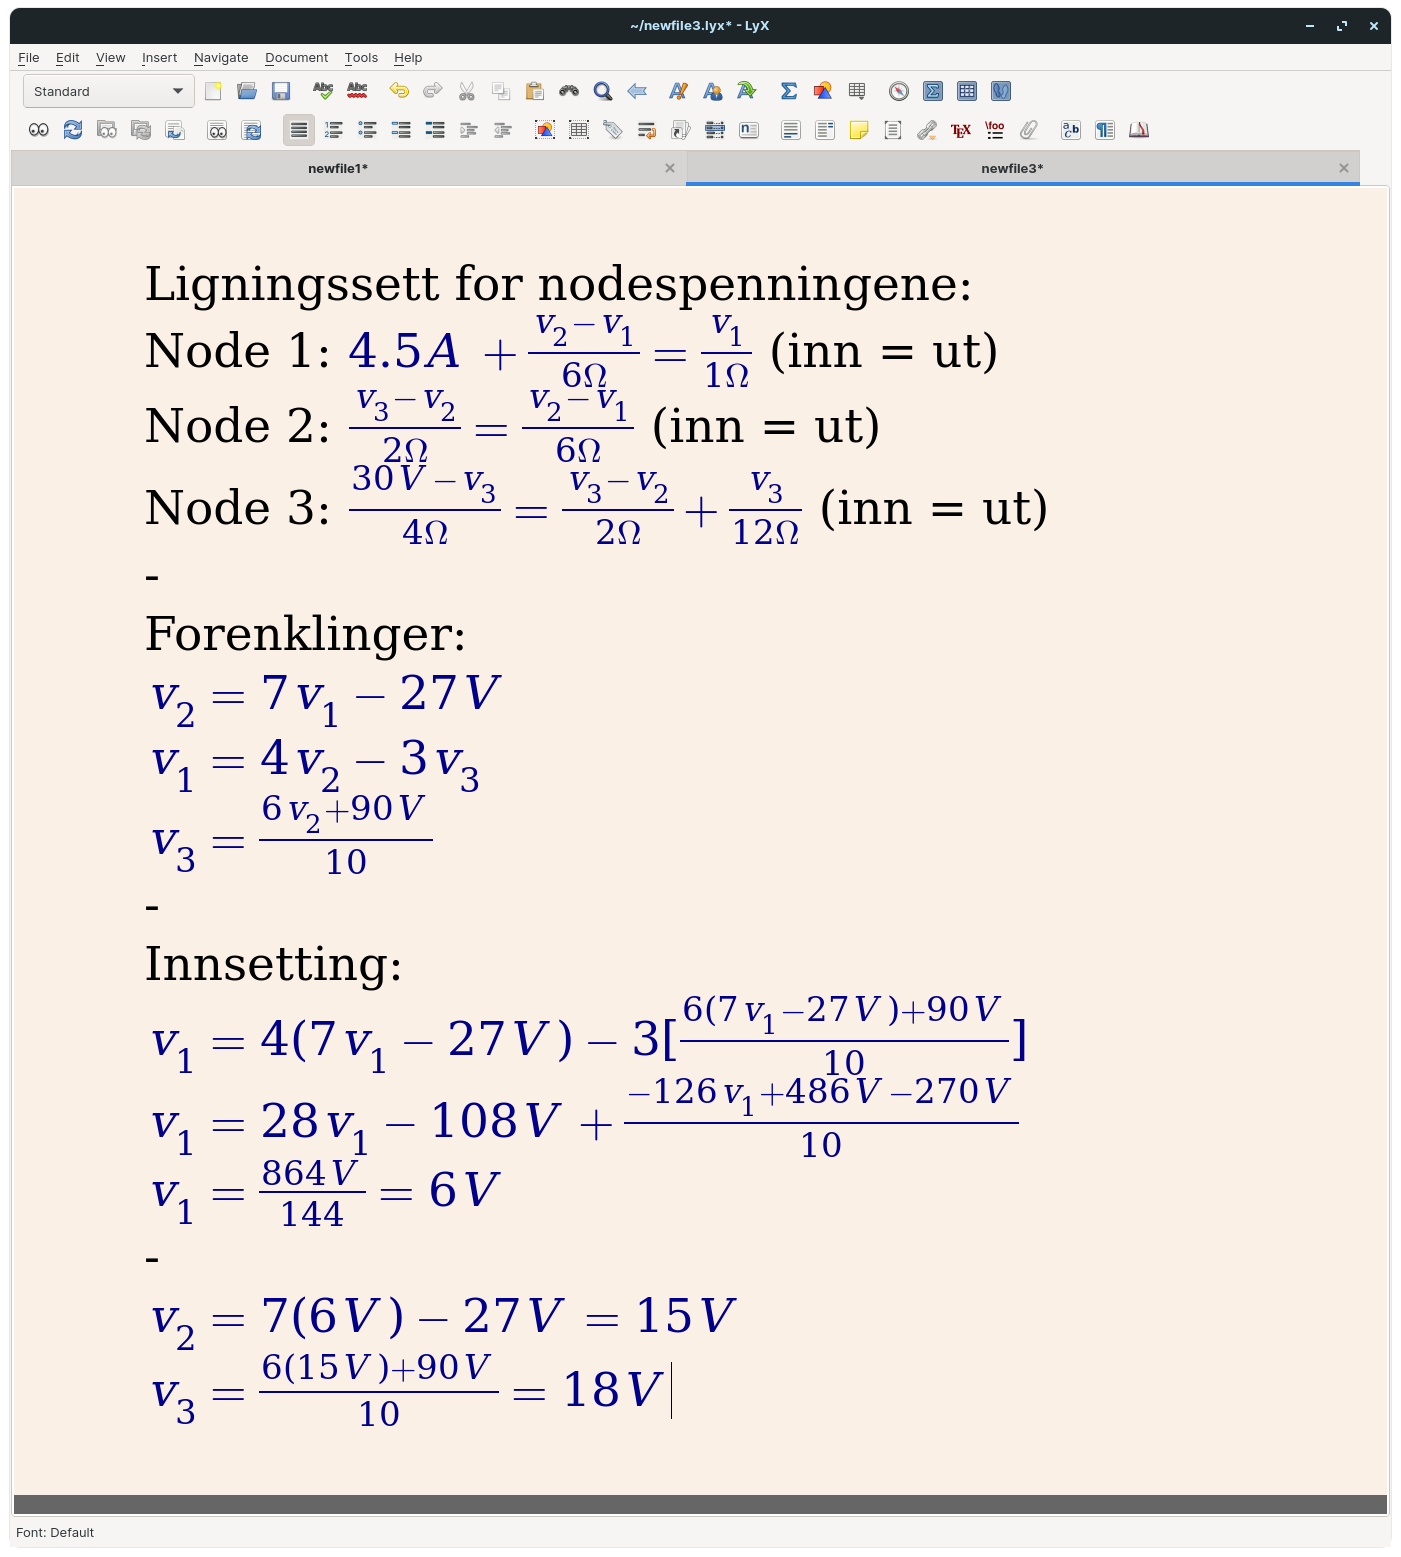Click View other formats icon
Image resolution: width=1401 pixels, height=1557 pixels.
[217, 130]
